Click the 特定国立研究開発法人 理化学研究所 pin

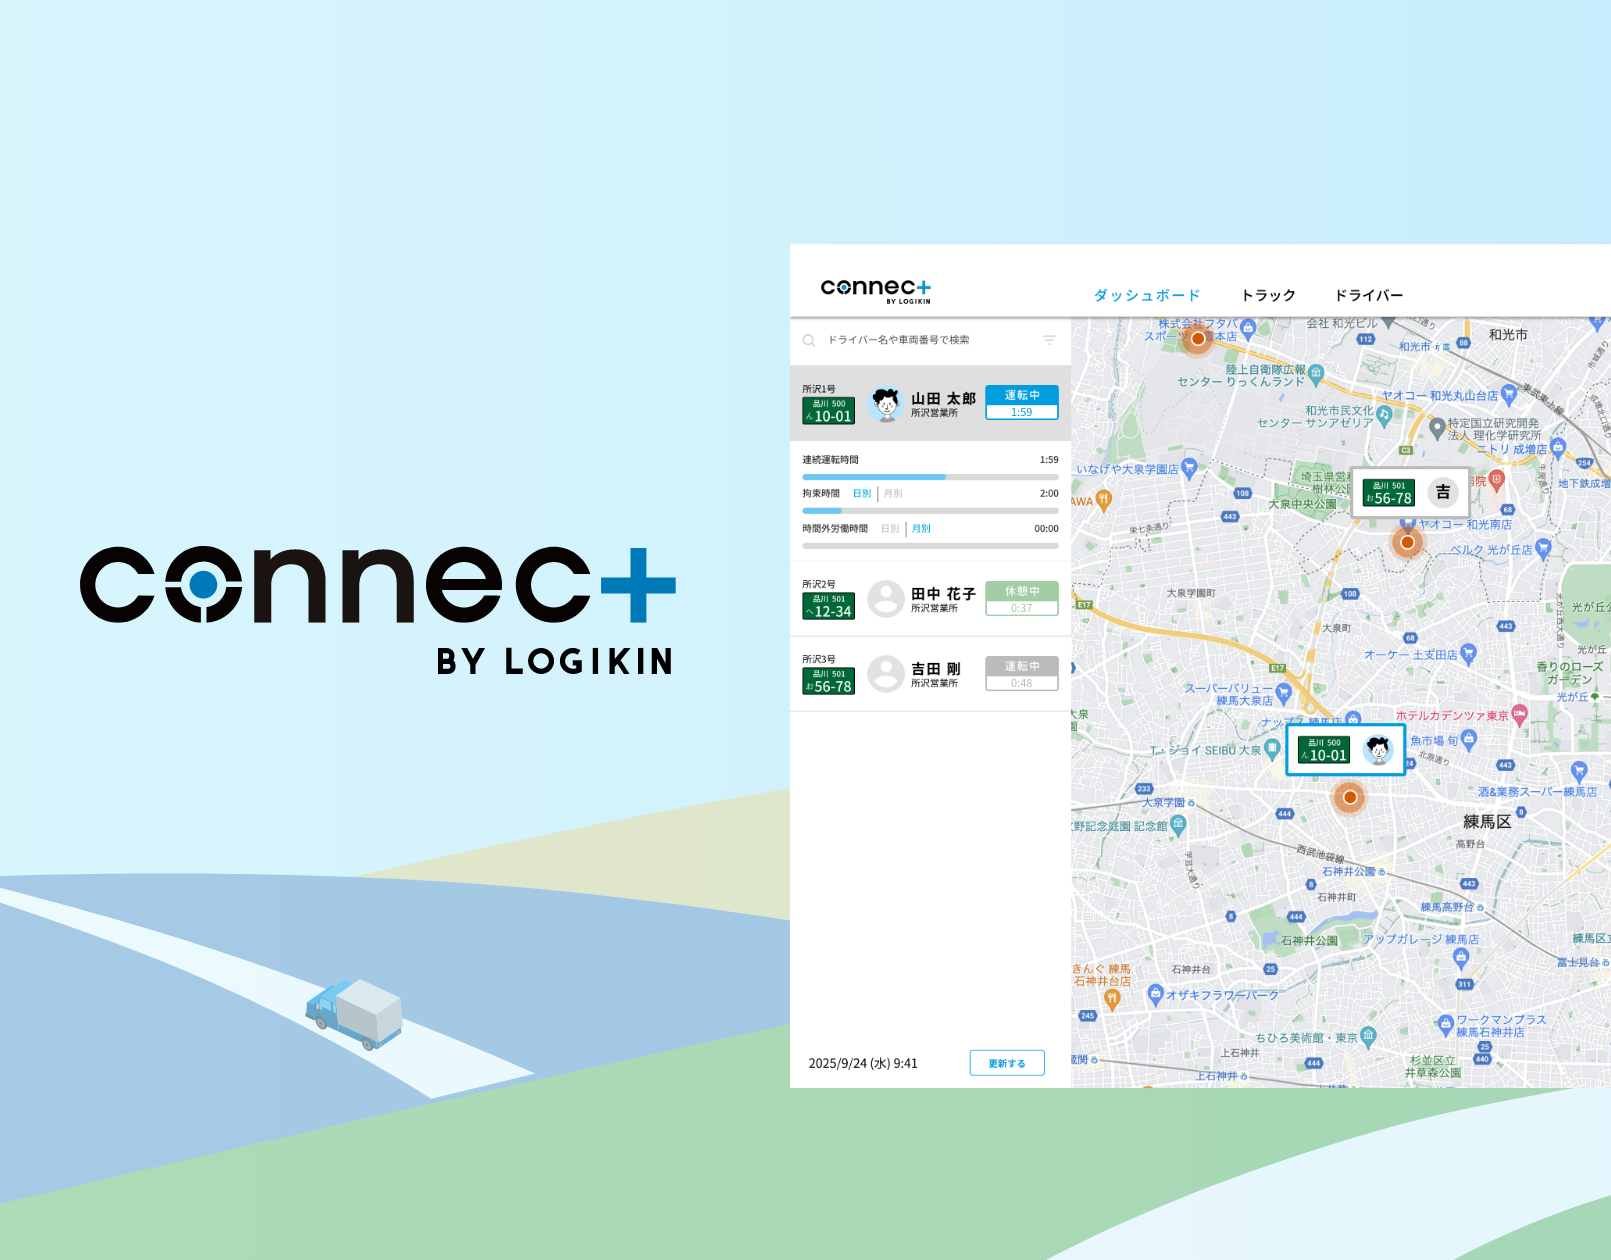(x=1437, y=429)
